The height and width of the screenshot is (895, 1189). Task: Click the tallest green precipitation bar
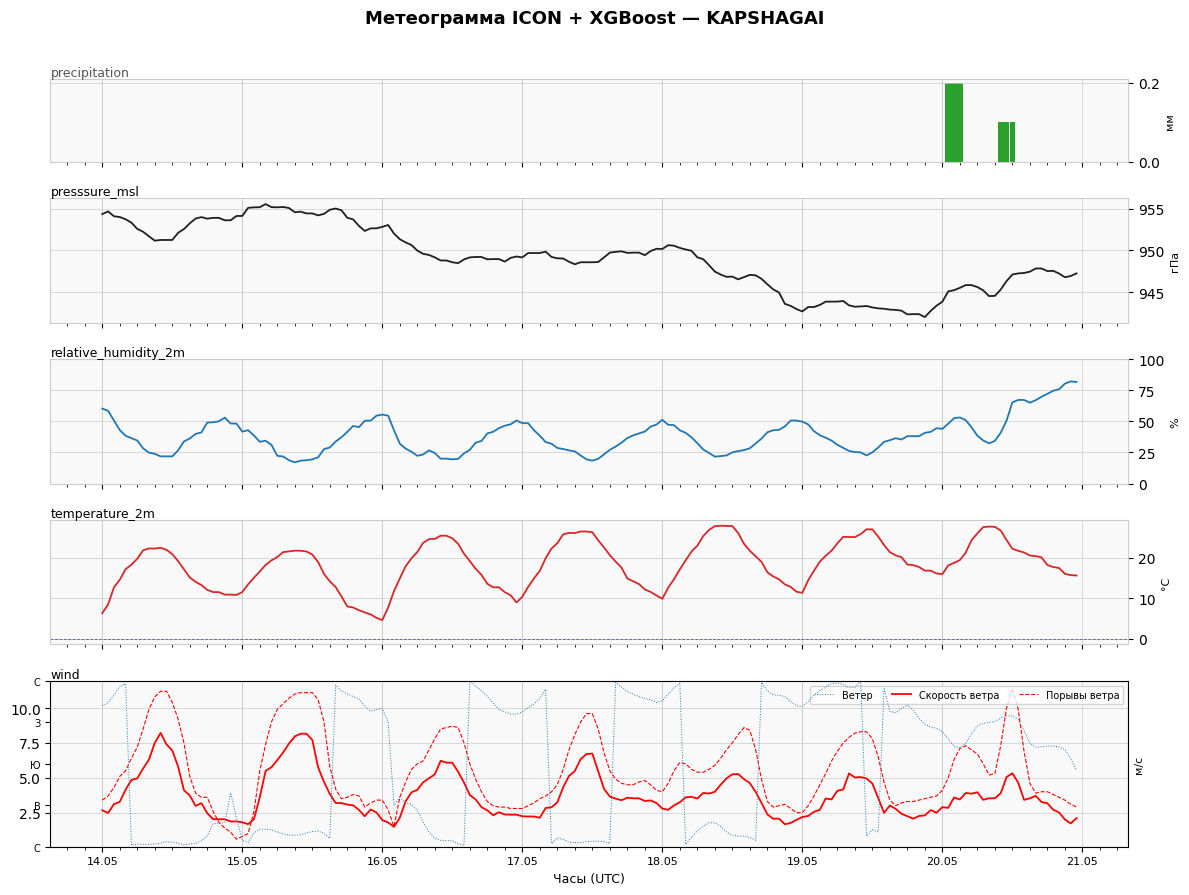coord(953,123)
